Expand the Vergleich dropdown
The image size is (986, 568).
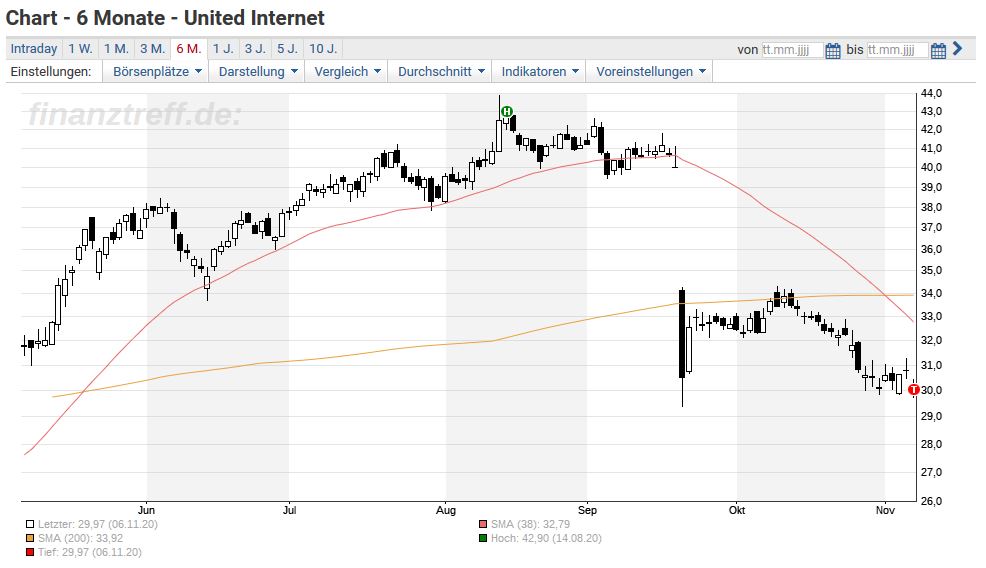click(x=347, y=72)
